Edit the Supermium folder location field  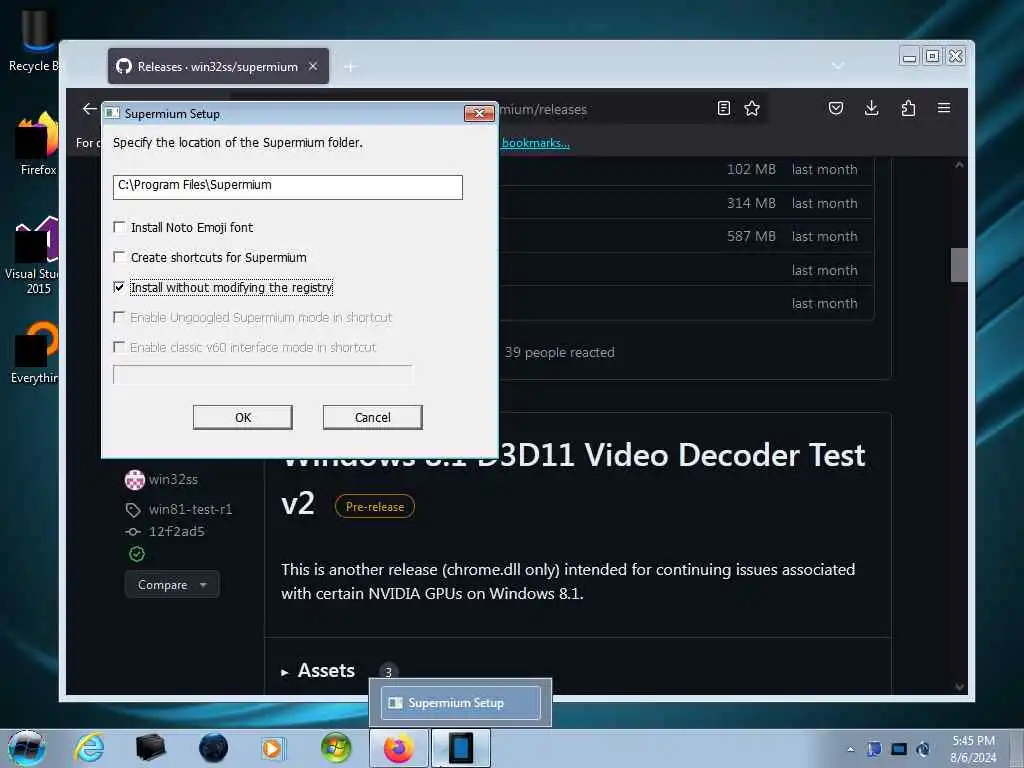point(287,187)
